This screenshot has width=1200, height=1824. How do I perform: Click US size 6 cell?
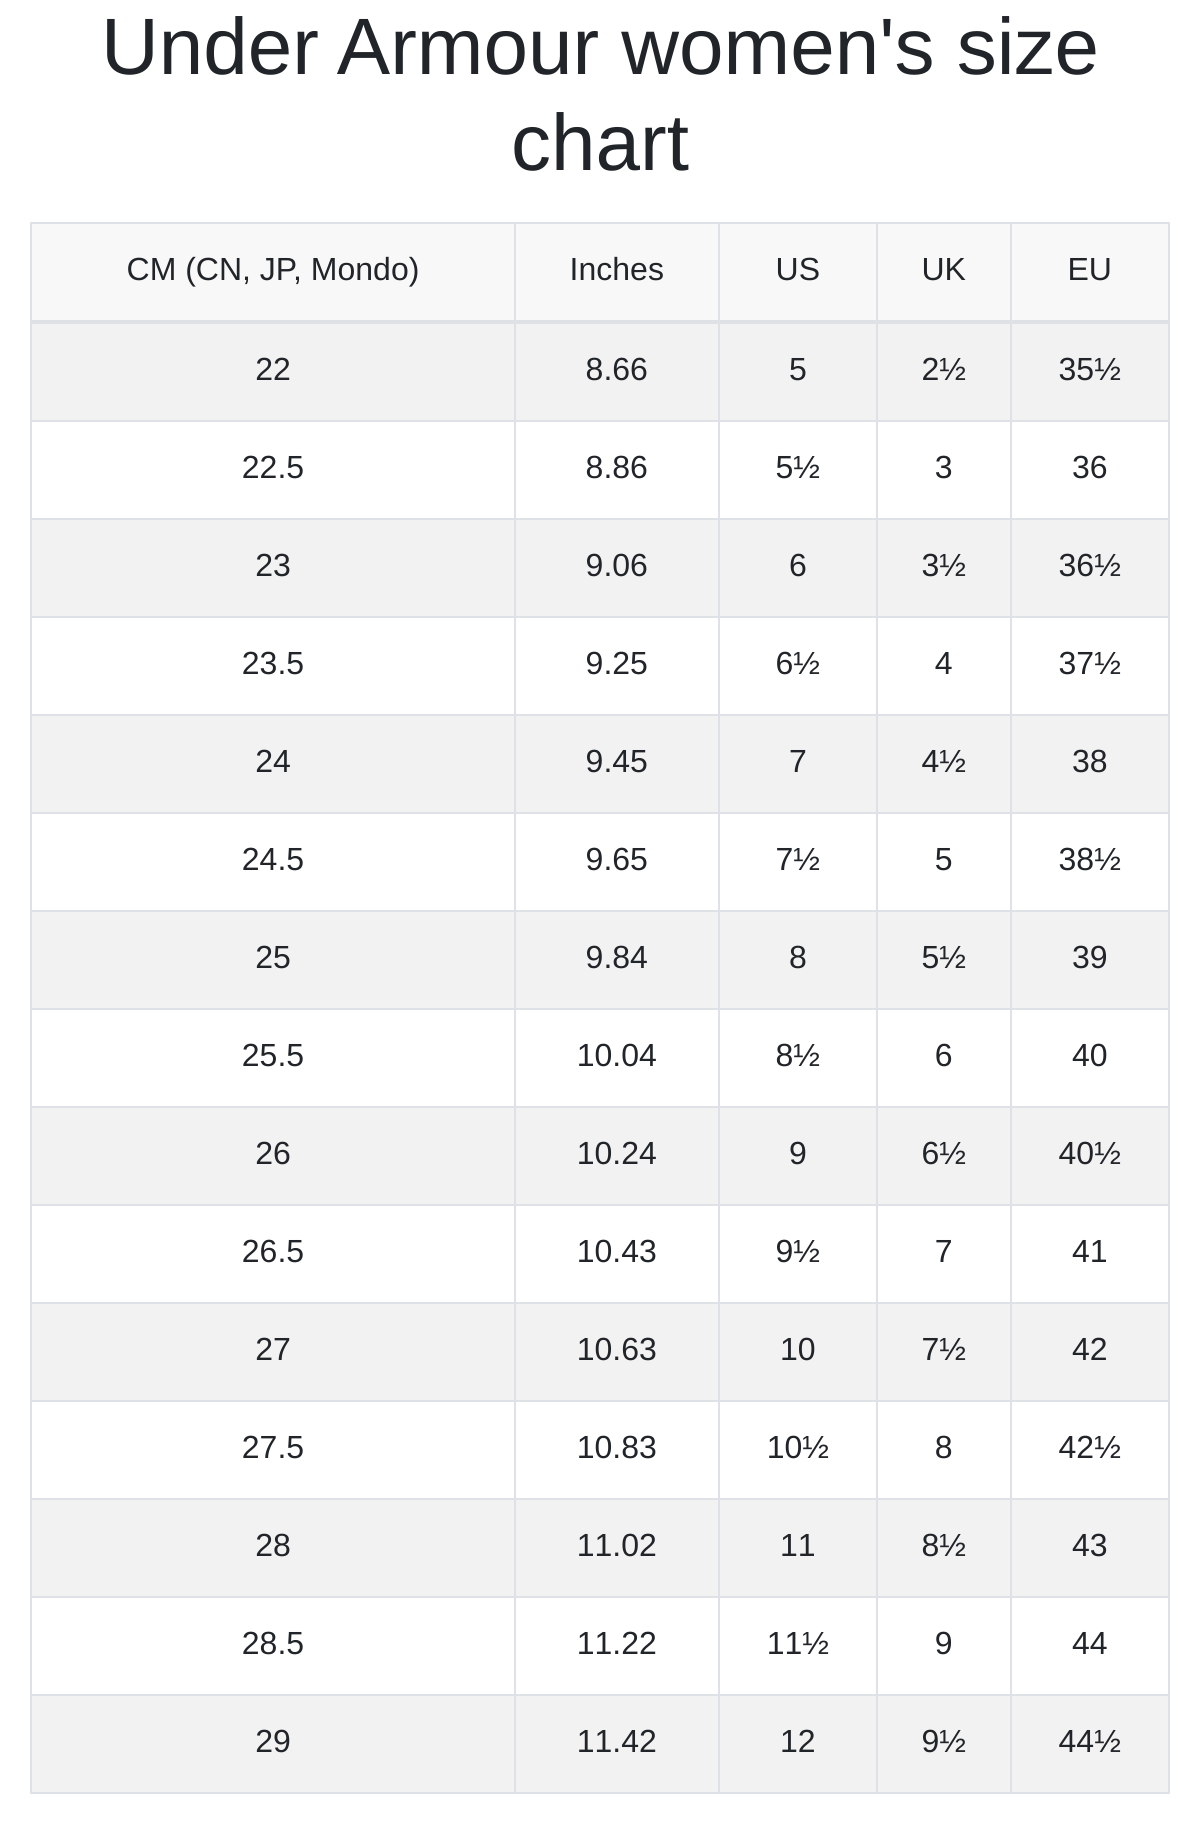coord(798,567)
